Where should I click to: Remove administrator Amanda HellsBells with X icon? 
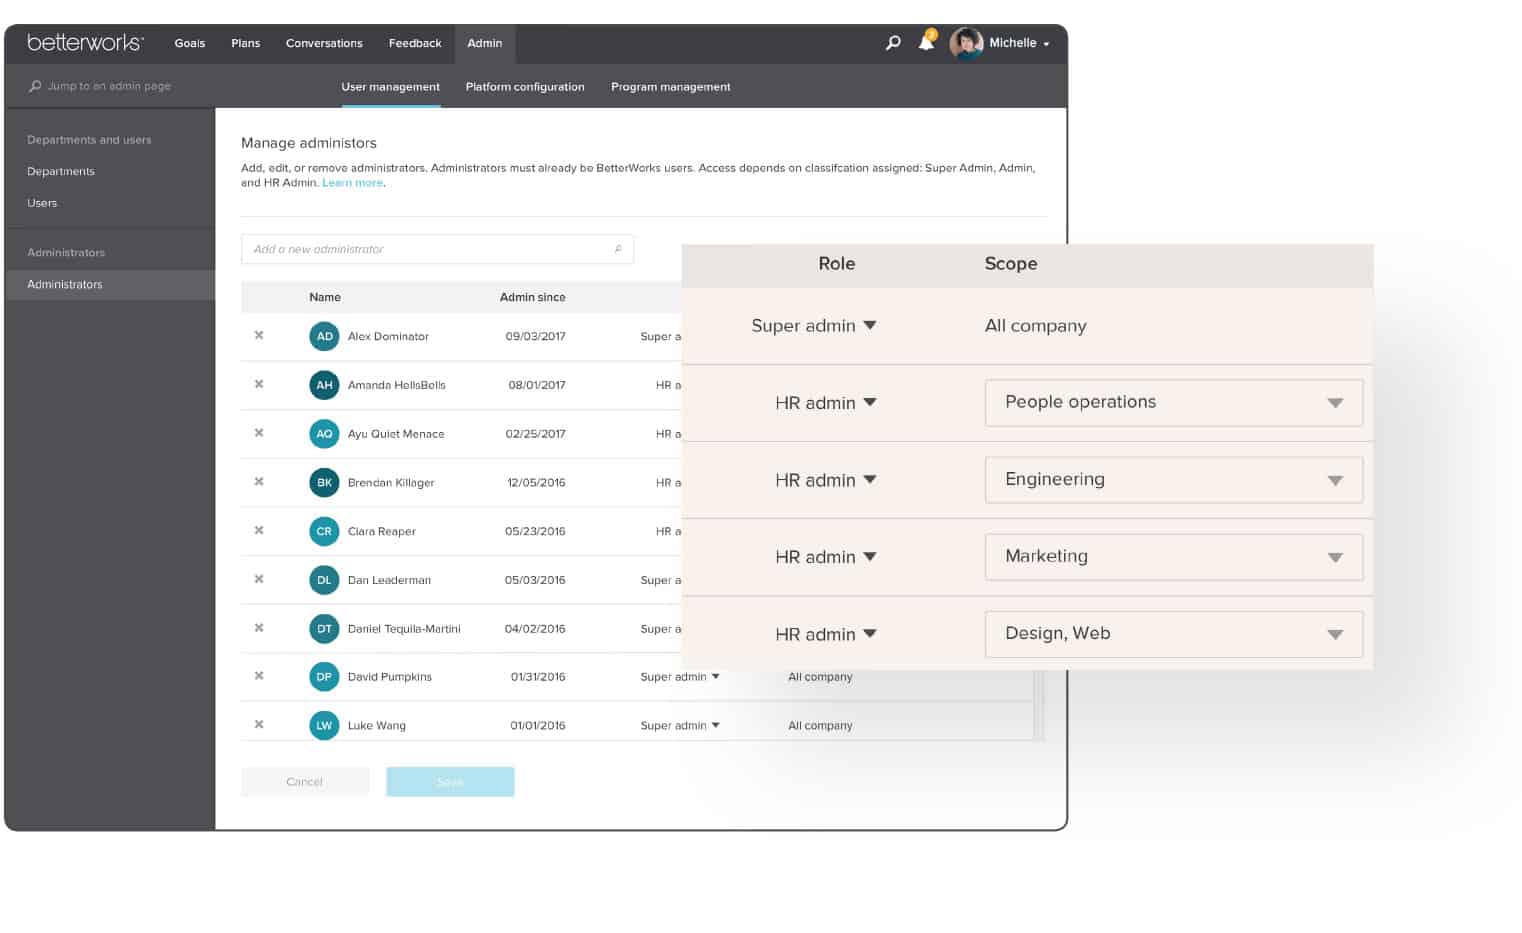pyautogui.click(x=259, y=384)
